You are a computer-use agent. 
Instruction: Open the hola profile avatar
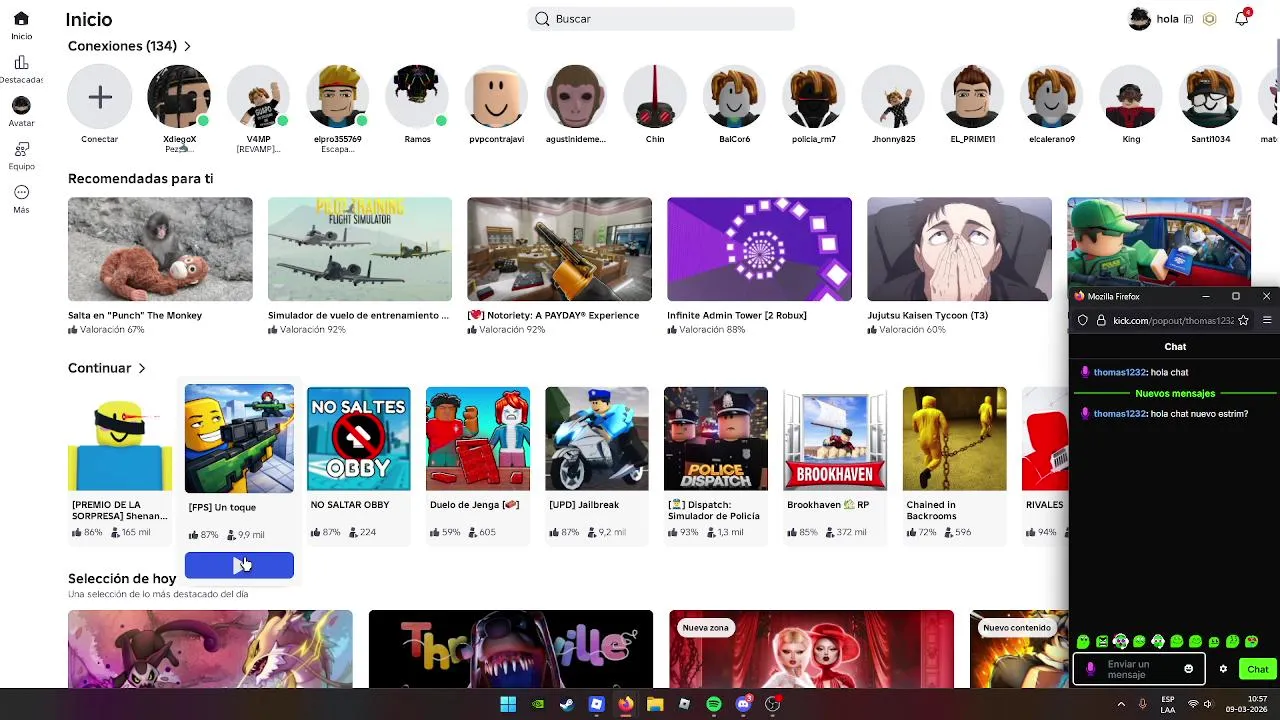(x=1139, y=19)
